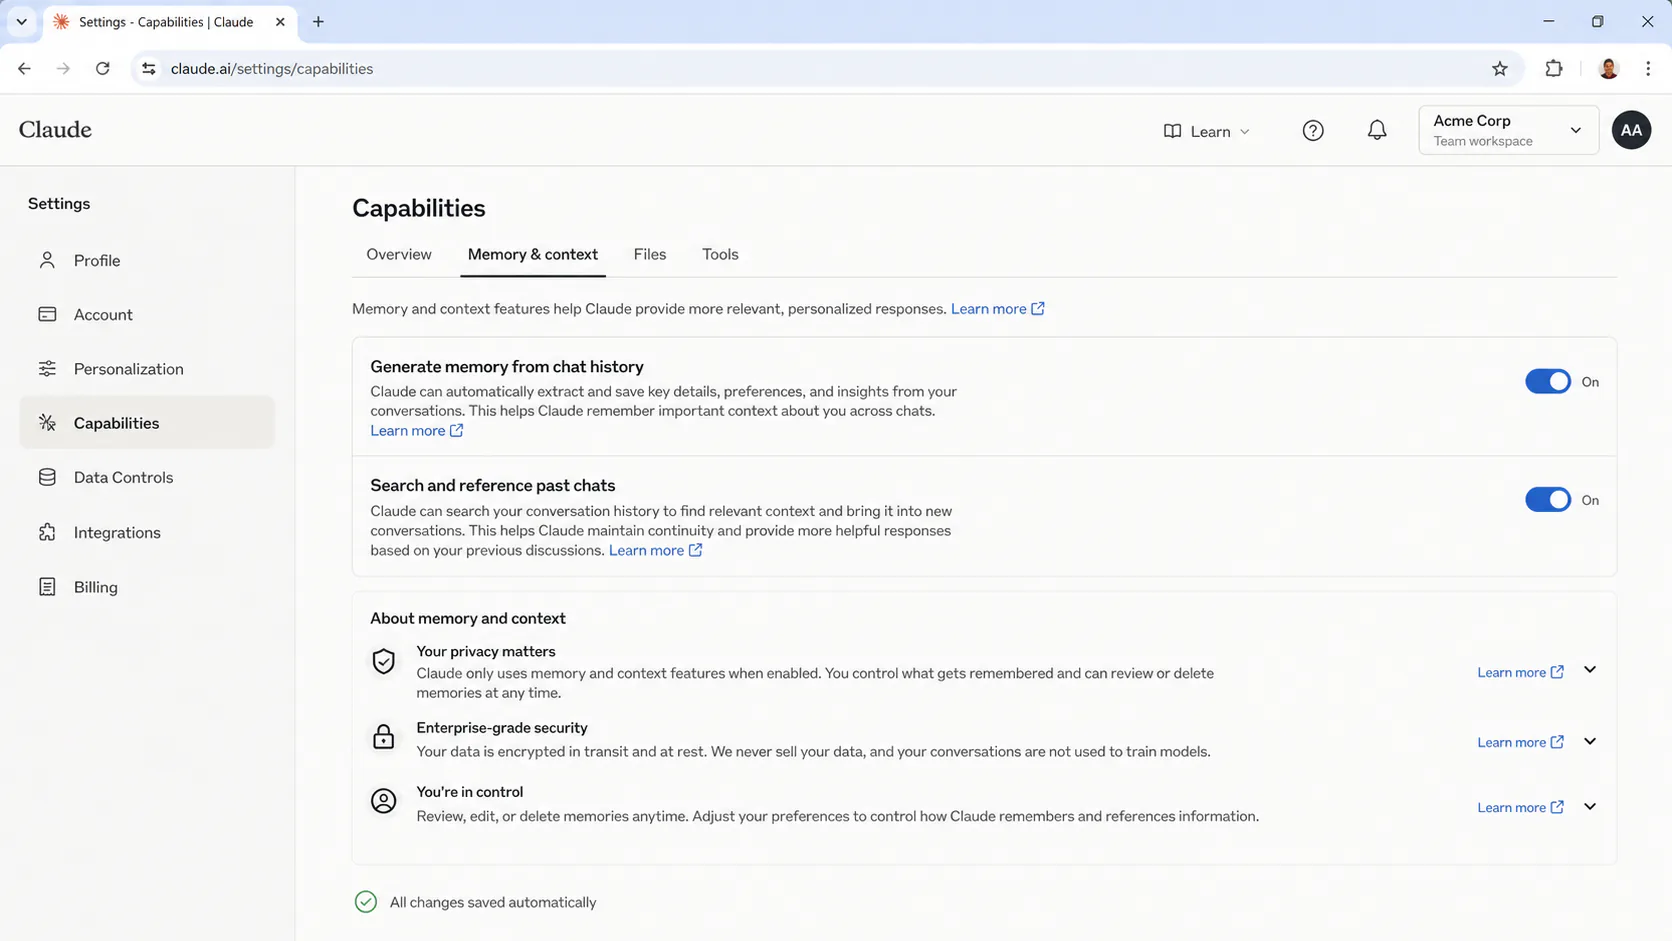Click the Settings sidebar heading
This screenshot has height=941, width=1672.
click(59, 204)
